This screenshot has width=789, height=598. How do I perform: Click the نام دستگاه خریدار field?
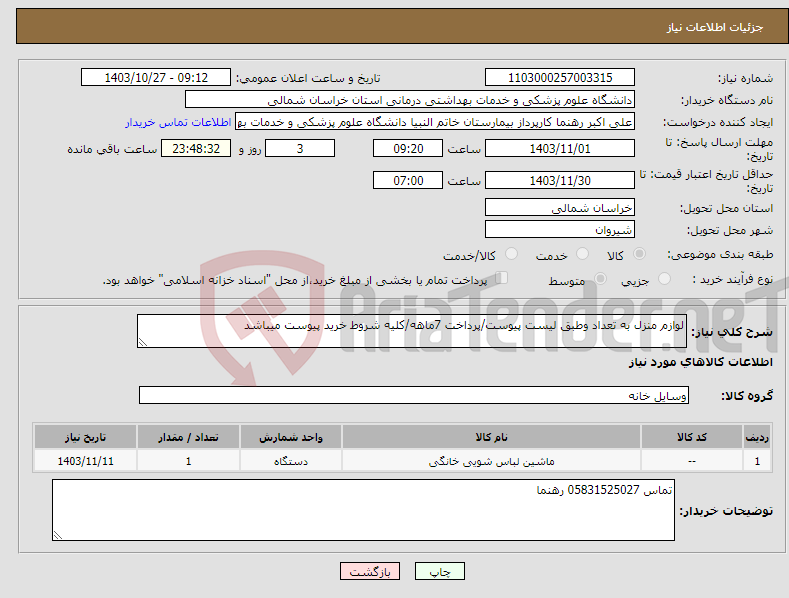(410, 100)
